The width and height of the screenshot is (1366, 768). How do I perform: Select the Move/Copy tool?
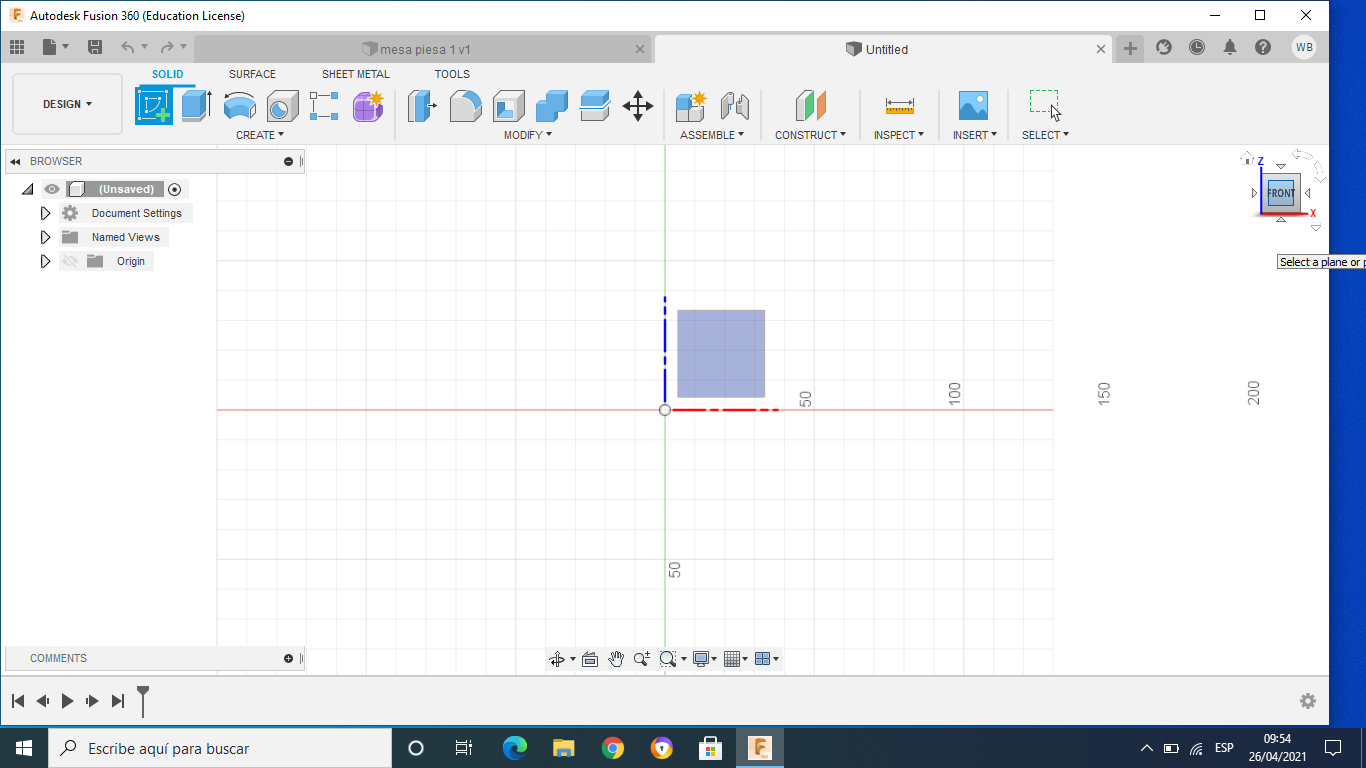638,105
